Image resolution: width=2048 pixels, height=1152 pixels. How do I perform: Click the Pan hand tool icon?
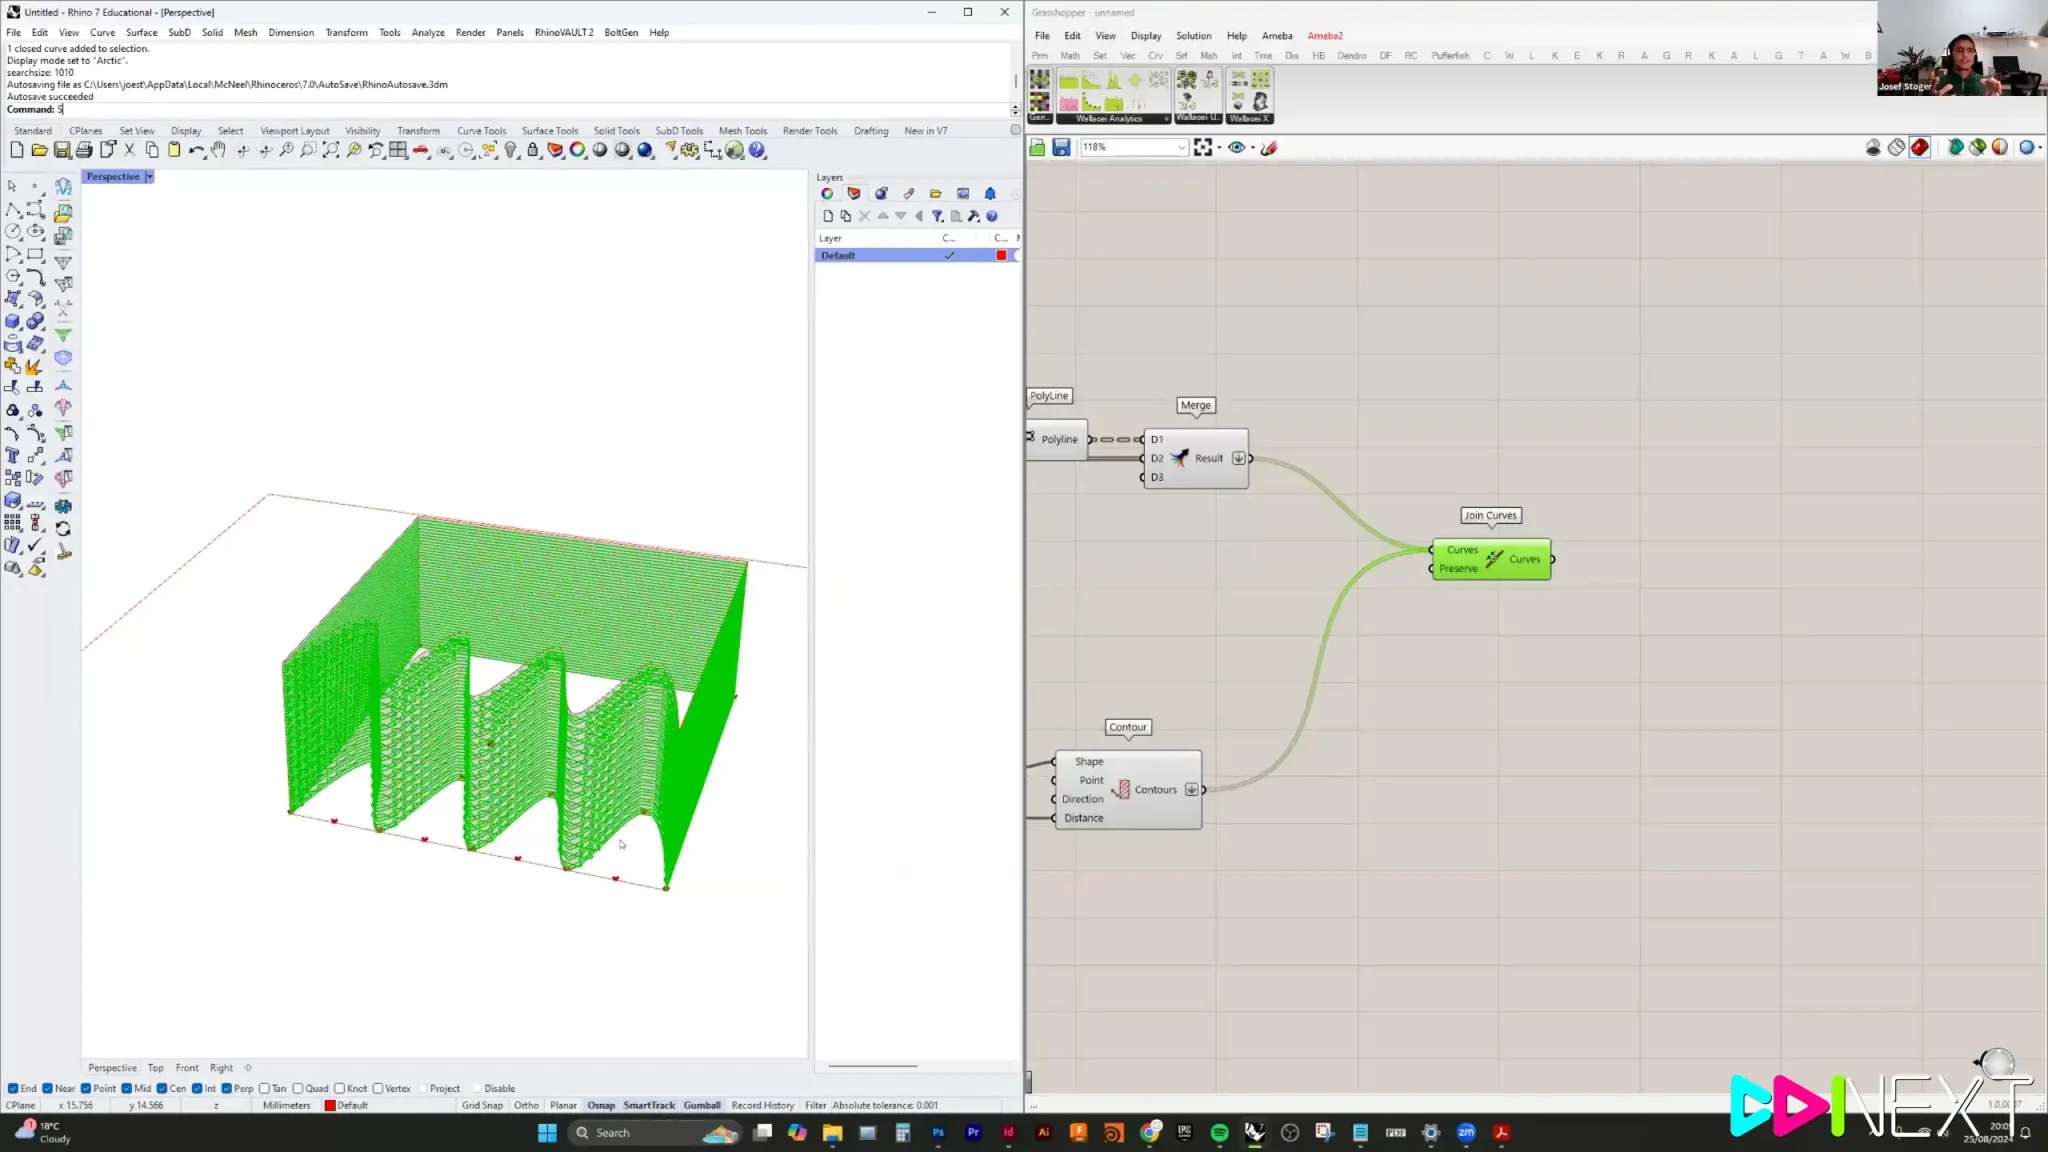(218, 150)
